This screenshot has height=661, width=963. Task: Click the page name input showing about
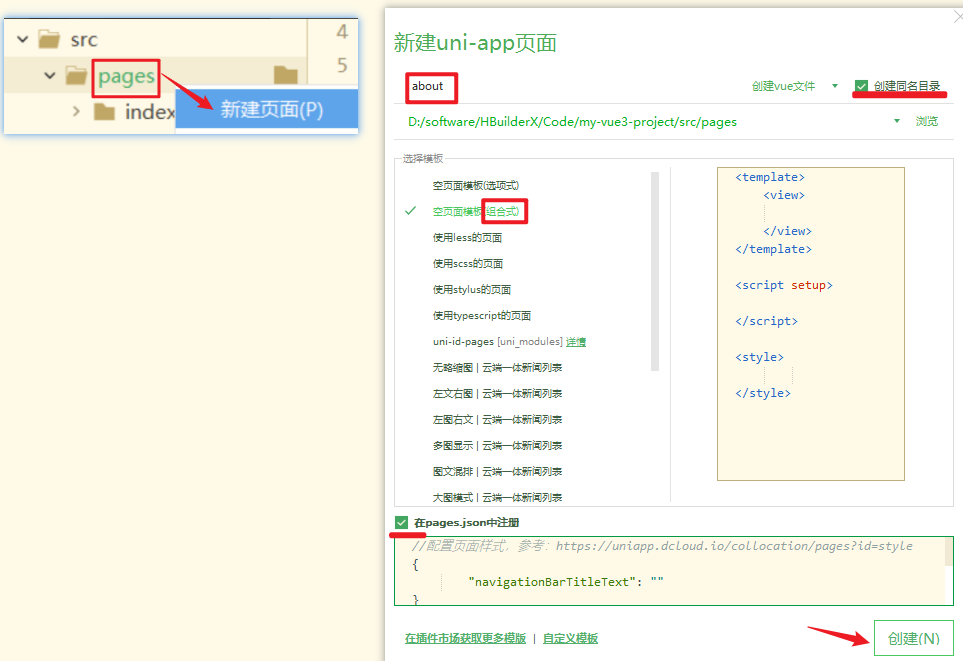pos(430,88)
